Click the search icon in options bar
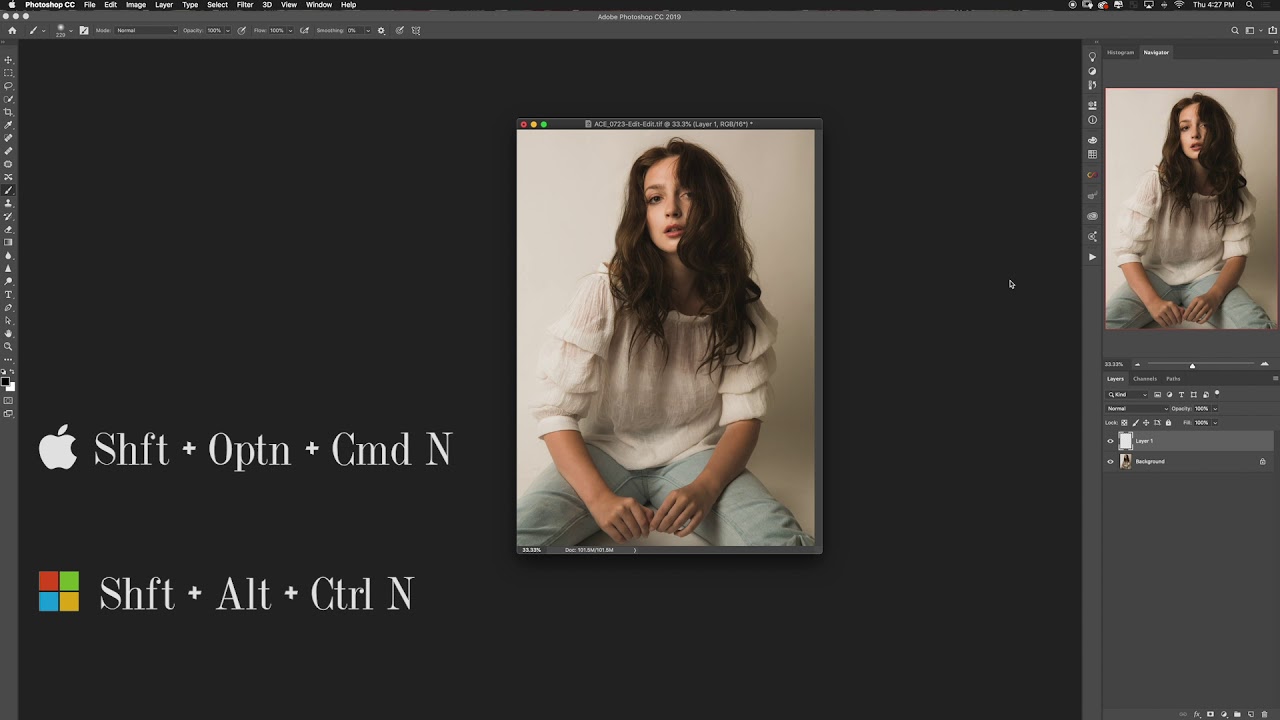This screenshot has width=1280, height=720. click(1235, 30)
